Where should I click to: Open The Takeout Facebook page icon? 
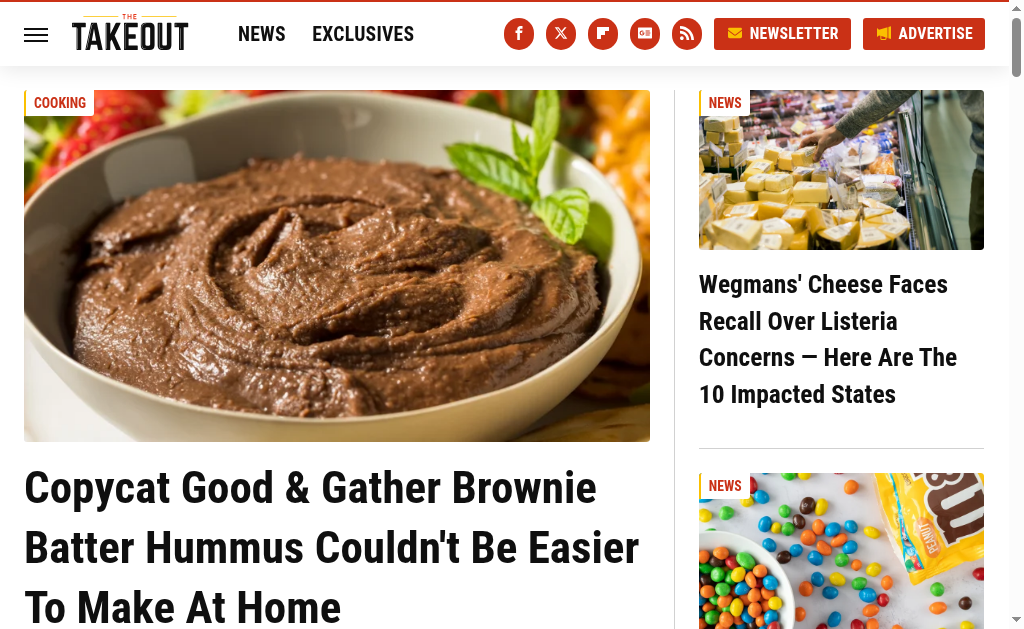click(x=519, y=34)
